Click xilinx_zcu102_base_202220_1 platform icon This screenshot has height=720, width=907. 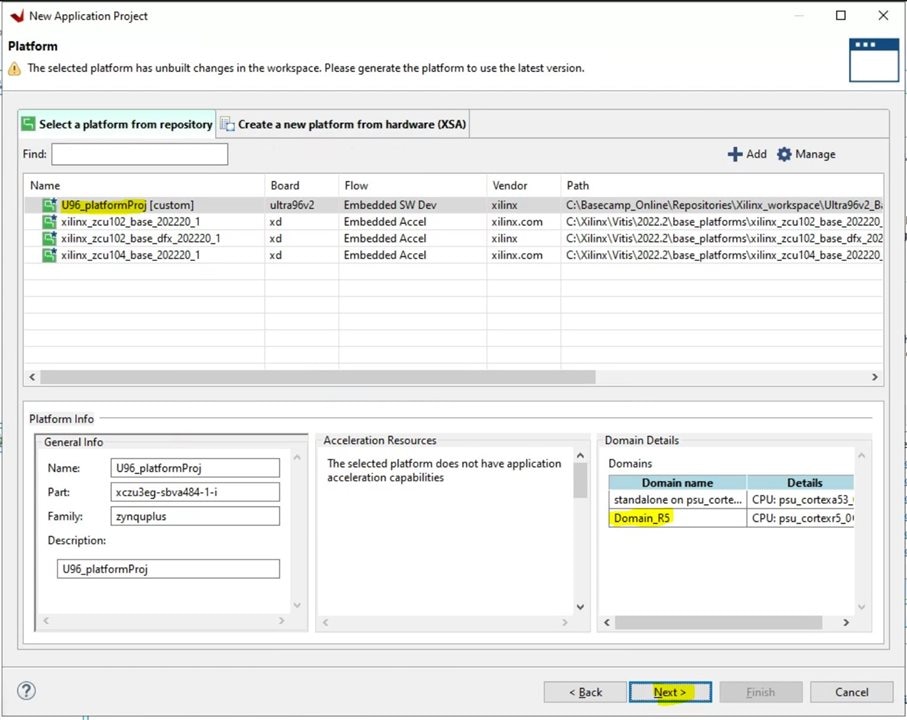click(49, 222)
